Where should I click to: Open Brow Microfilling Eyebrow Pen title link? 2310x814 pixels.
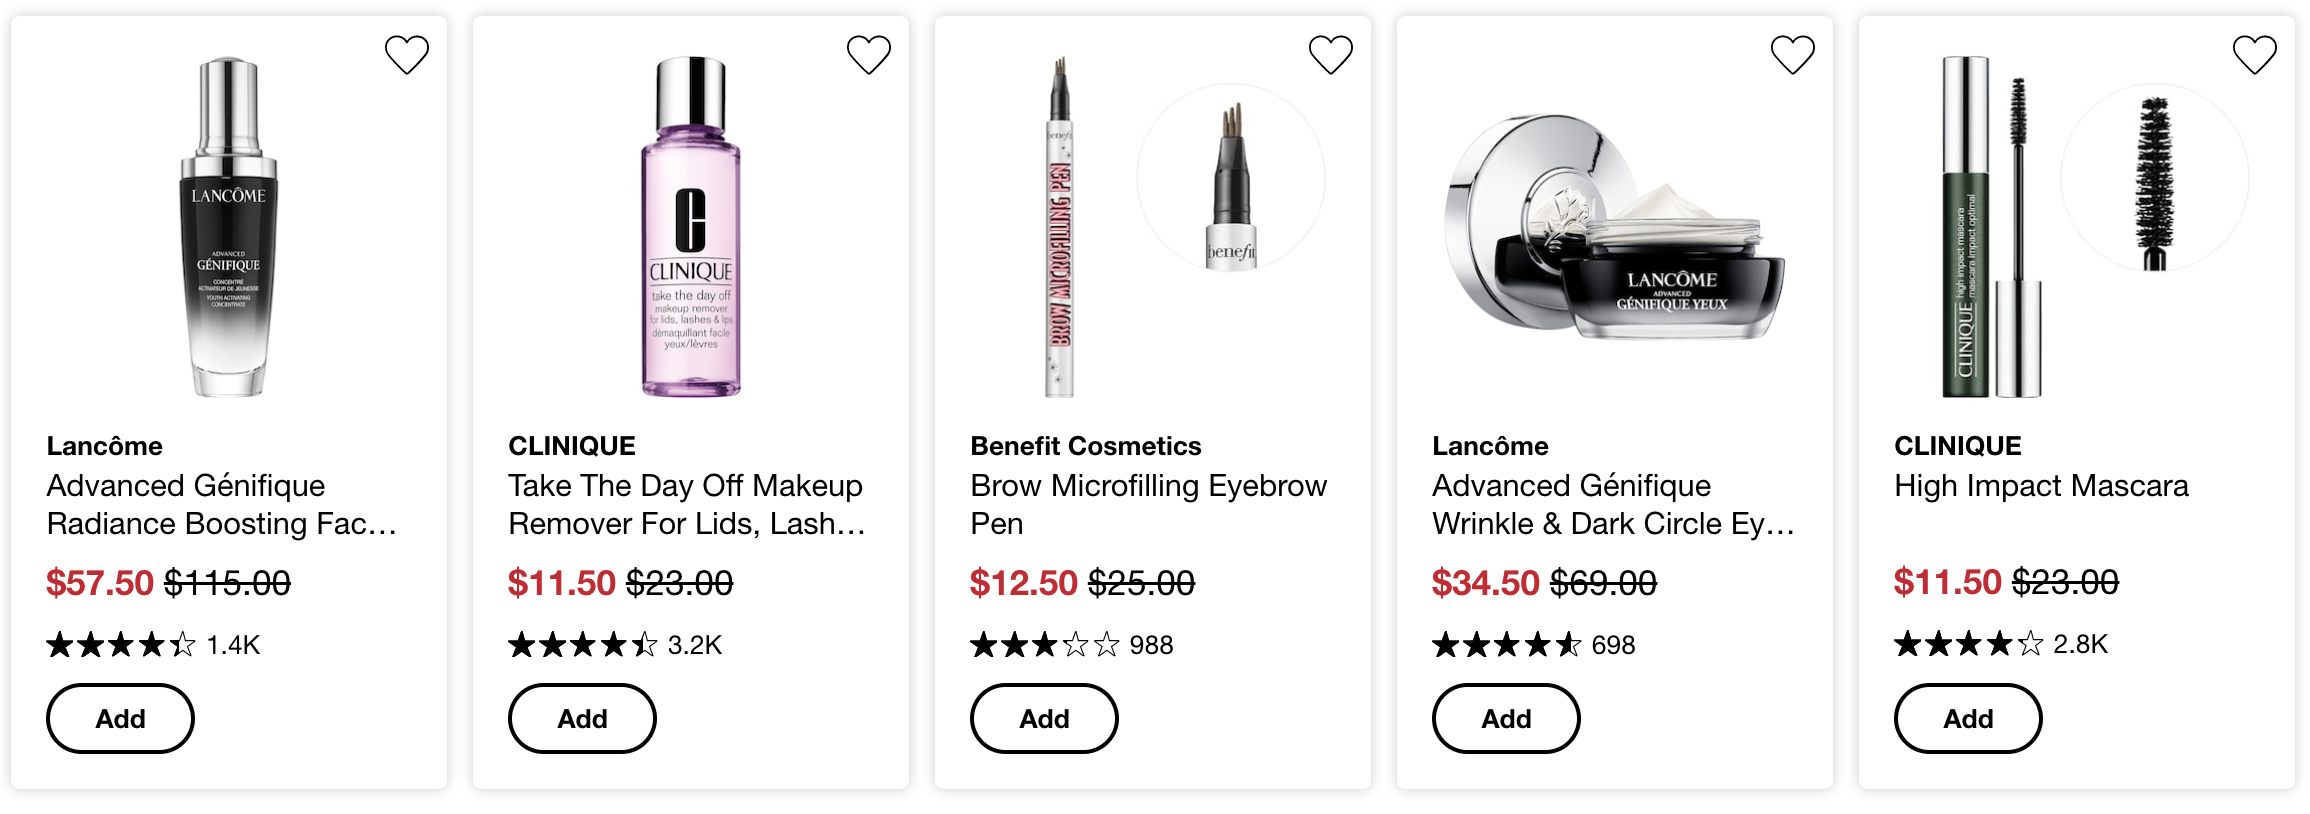coord(1148,504)
